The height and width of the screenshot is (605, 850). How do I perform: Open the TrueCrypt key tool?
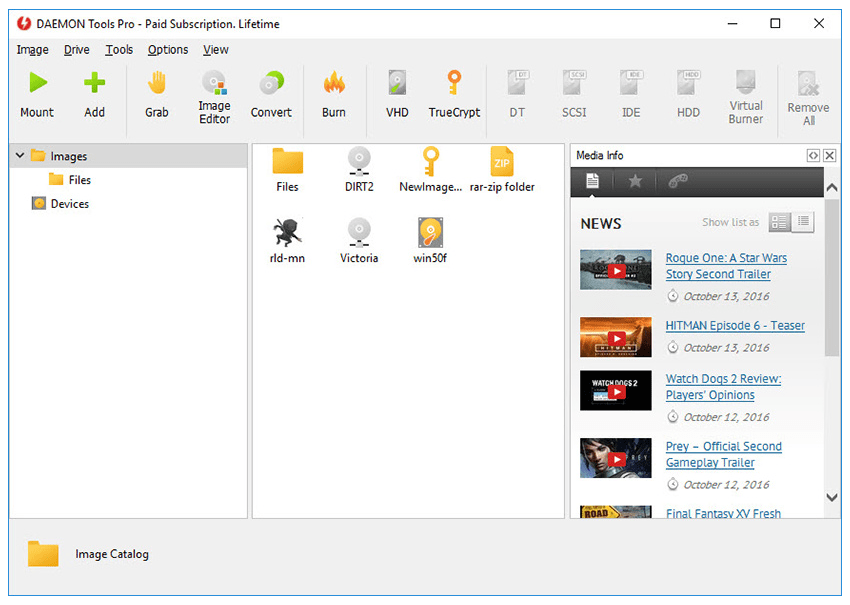454,84
